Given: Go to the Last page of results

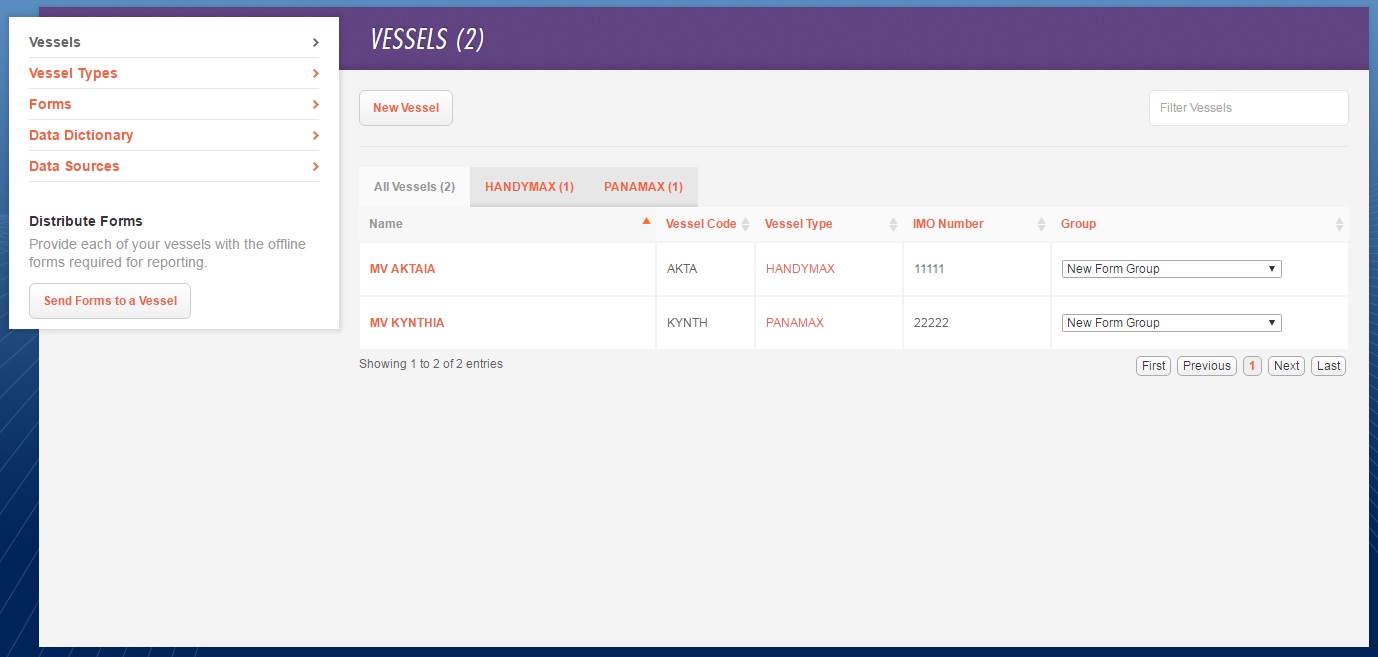Looking at the screenshot, I should coord(1328,365).
